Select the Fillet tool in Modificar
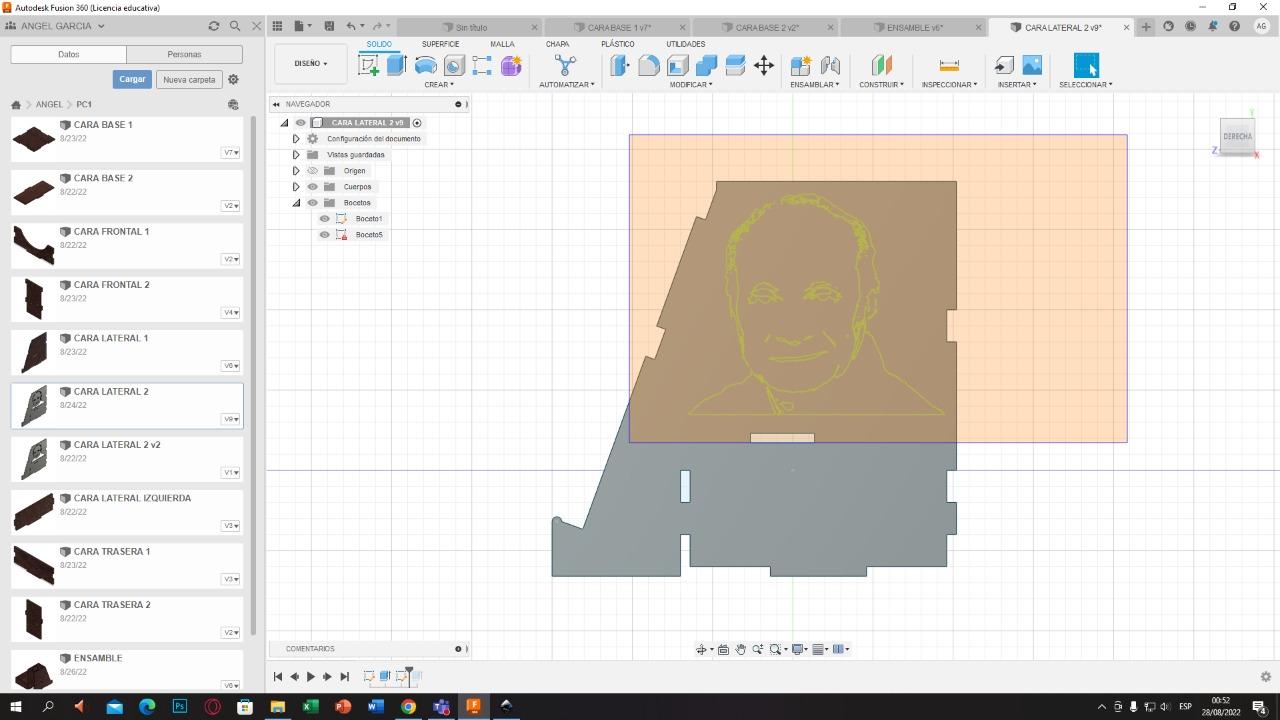This screenshot has height=720, width=1280. click(649, 65)
